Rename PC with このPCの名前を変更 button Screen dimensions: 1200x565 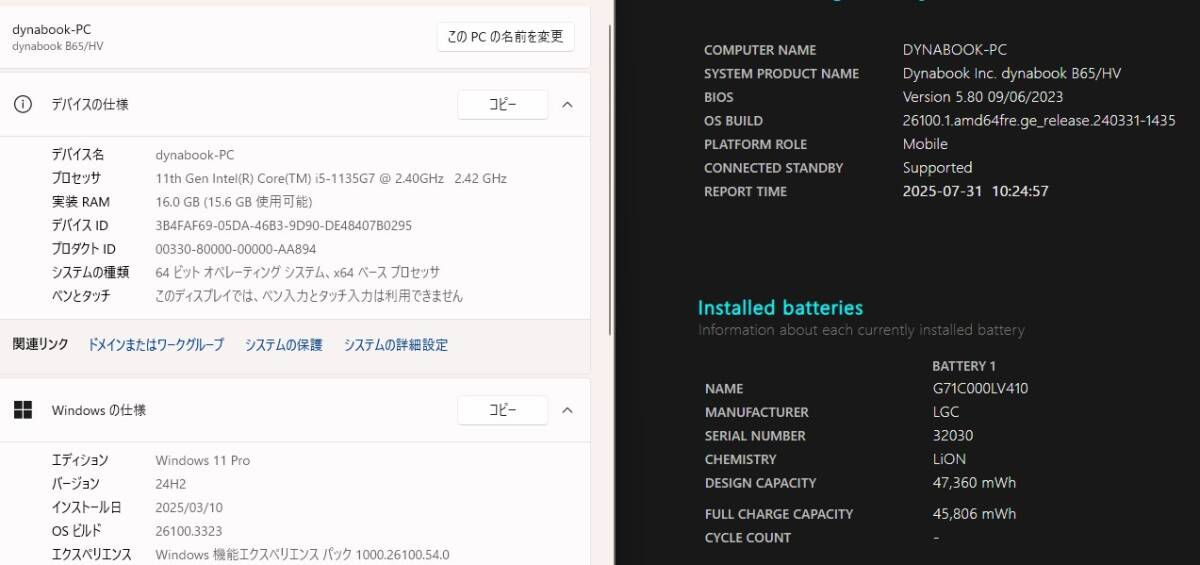click(x=506, y=37)
